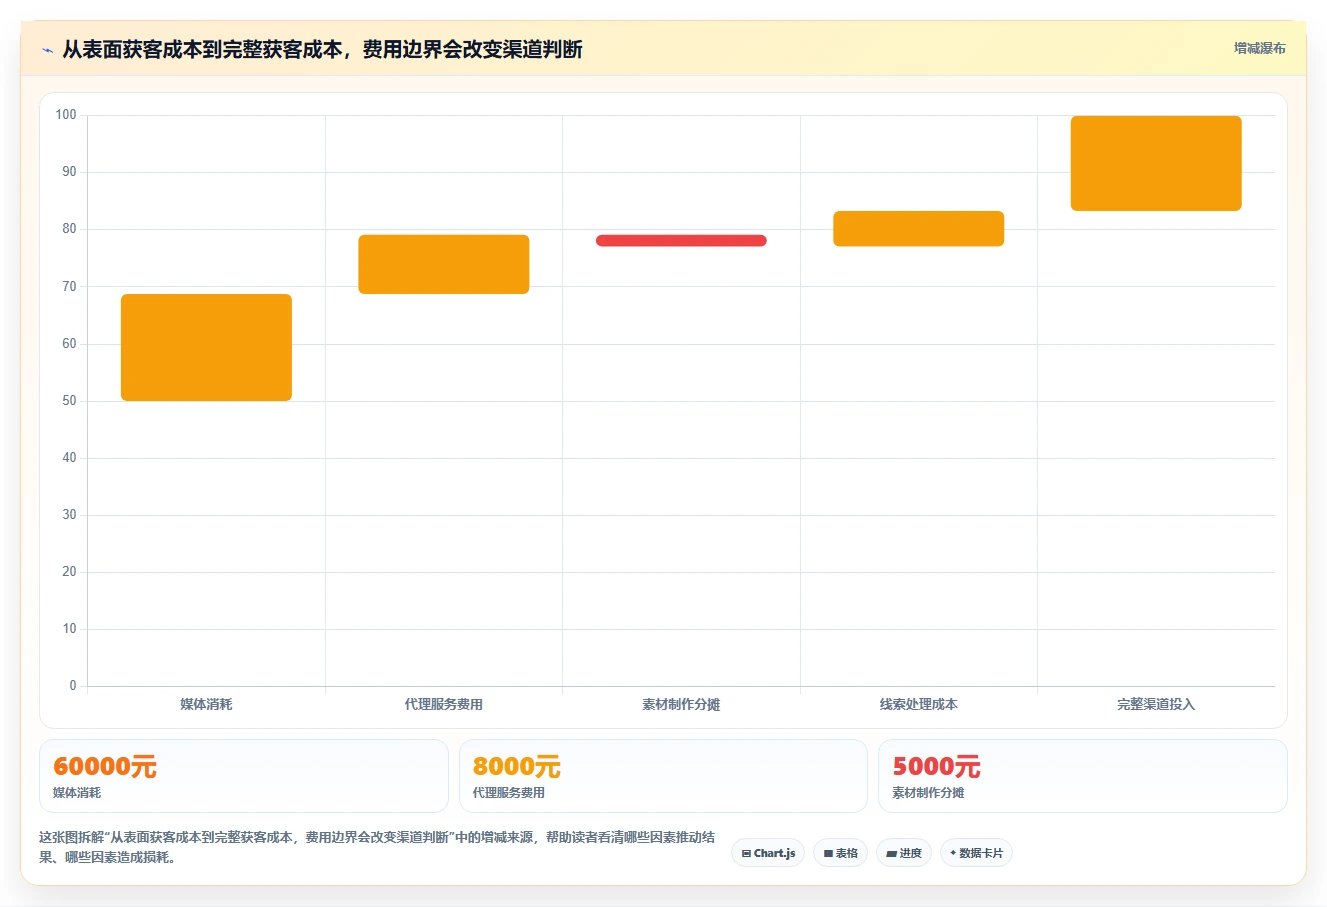1327x907 pixels.
Task: Click the 线索处理成本 x-axis label
Action: (x=919, y=704)
